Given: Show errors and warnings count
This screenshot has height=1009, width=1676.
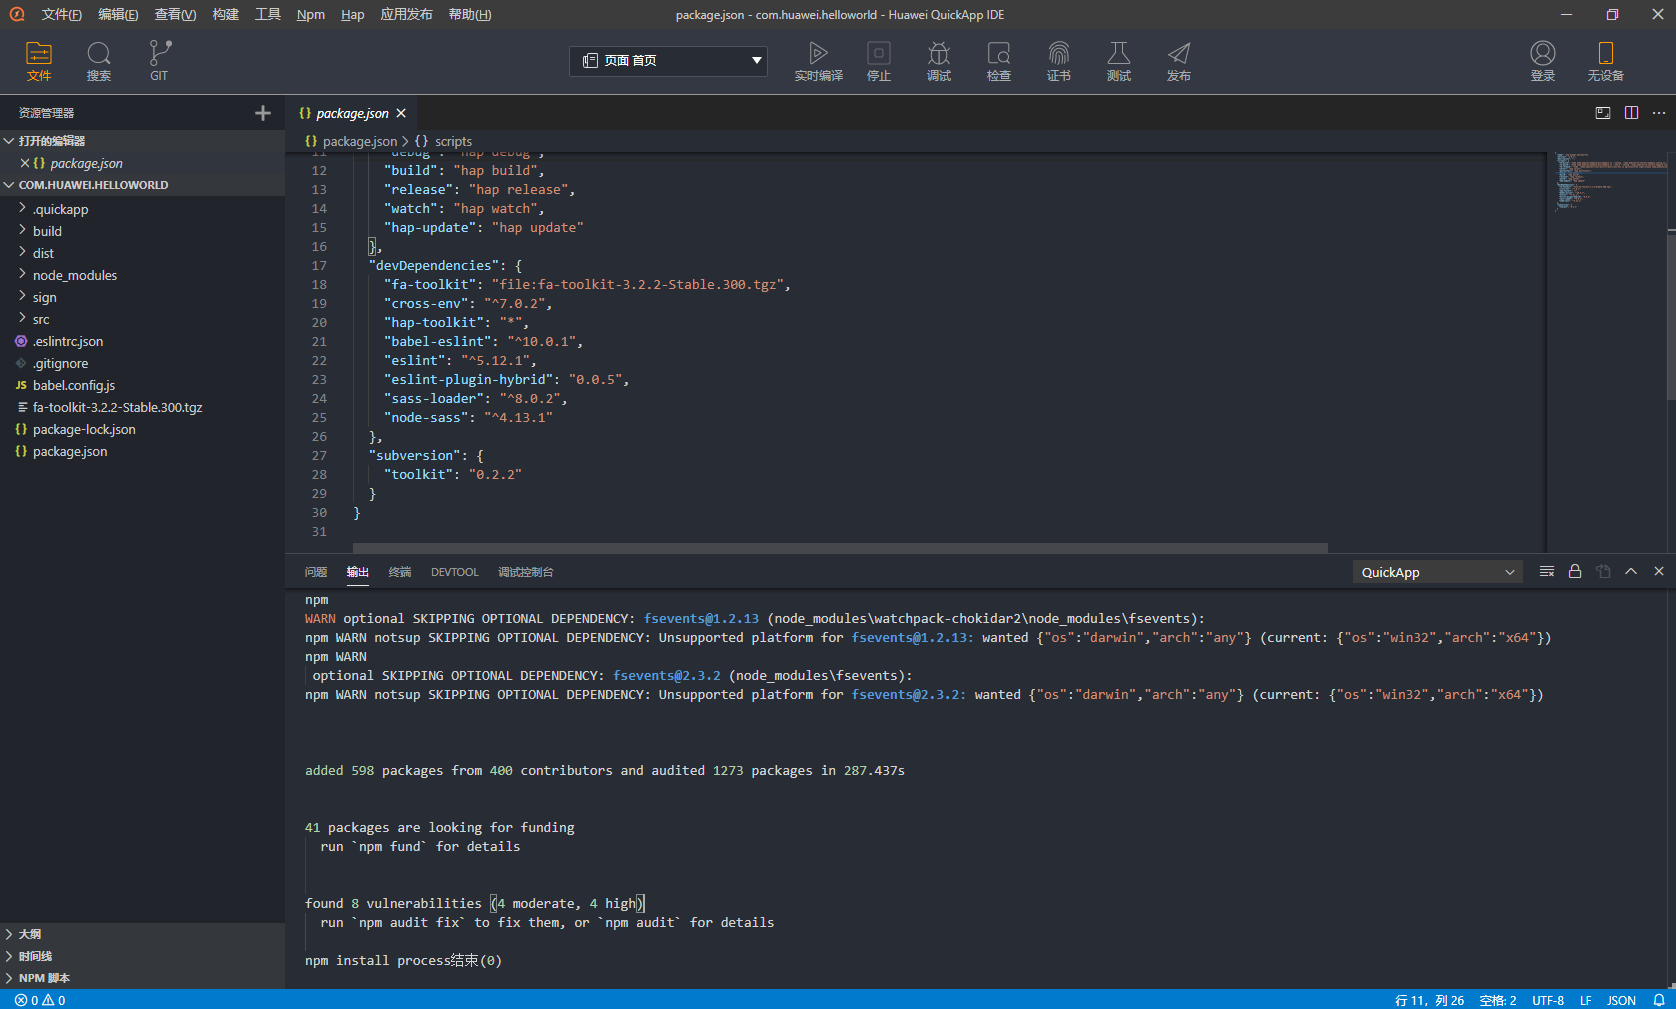Looking at the screenshot, I should click(x=40, y=1000).
